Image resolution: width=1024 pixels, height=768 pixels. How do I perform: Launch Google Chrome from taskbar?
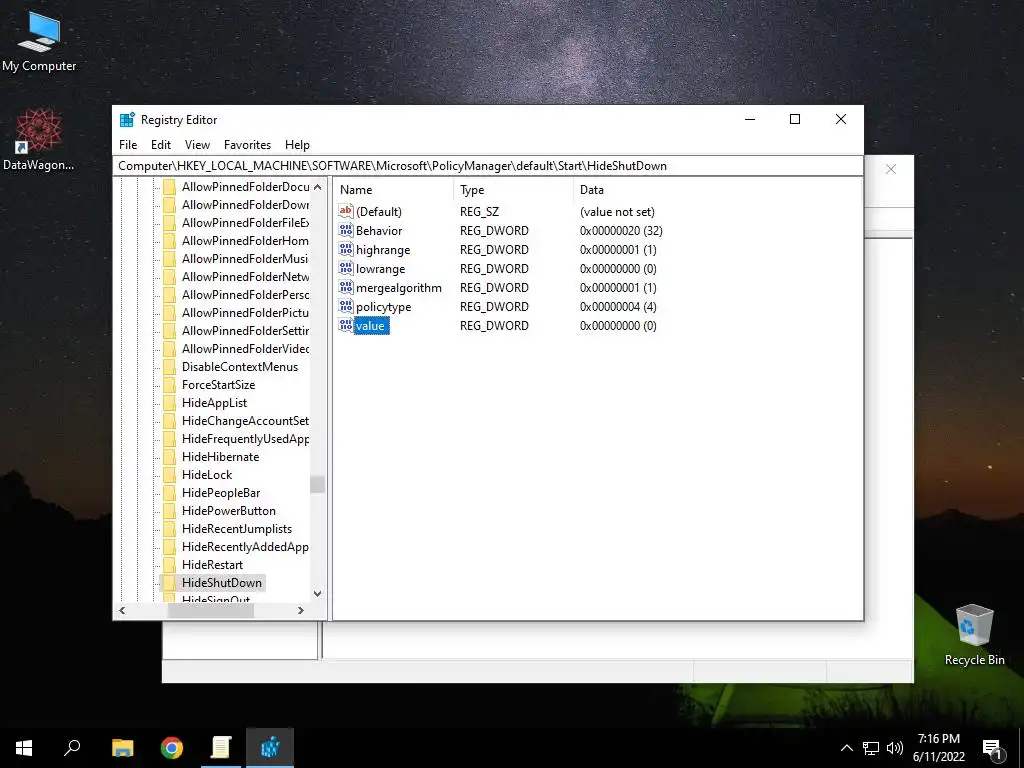pyautogui.click(x=172, y=748)
